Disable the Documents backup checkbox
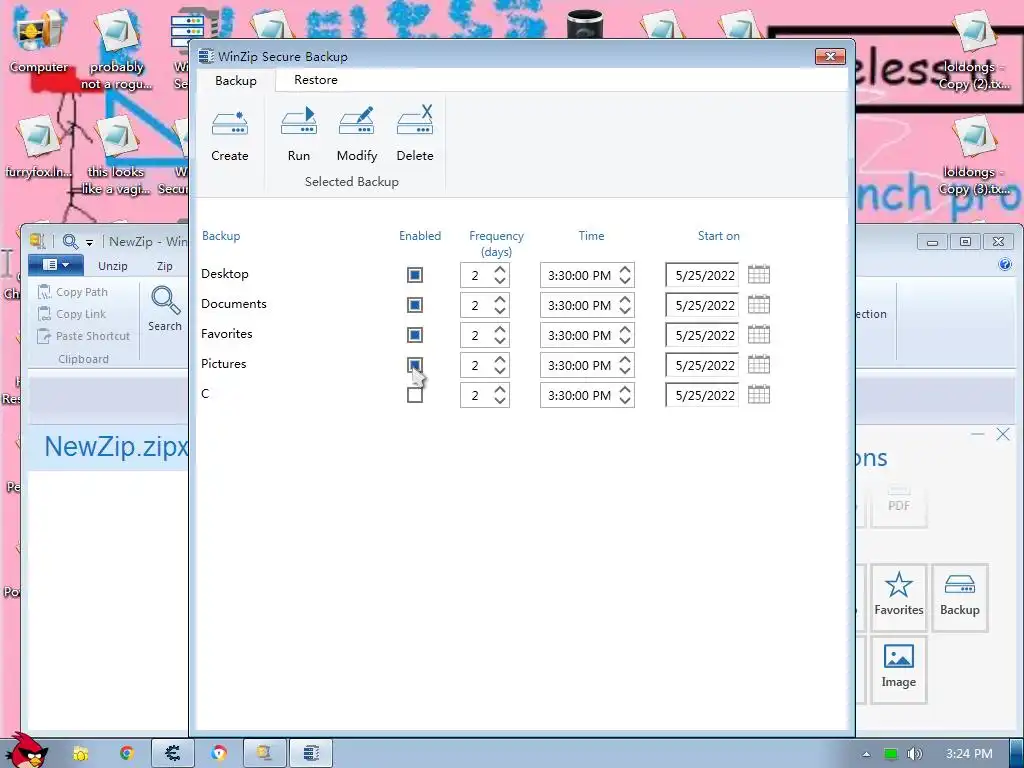The width and height of the screenshot is (1024, 768). (x=415, y=305)
